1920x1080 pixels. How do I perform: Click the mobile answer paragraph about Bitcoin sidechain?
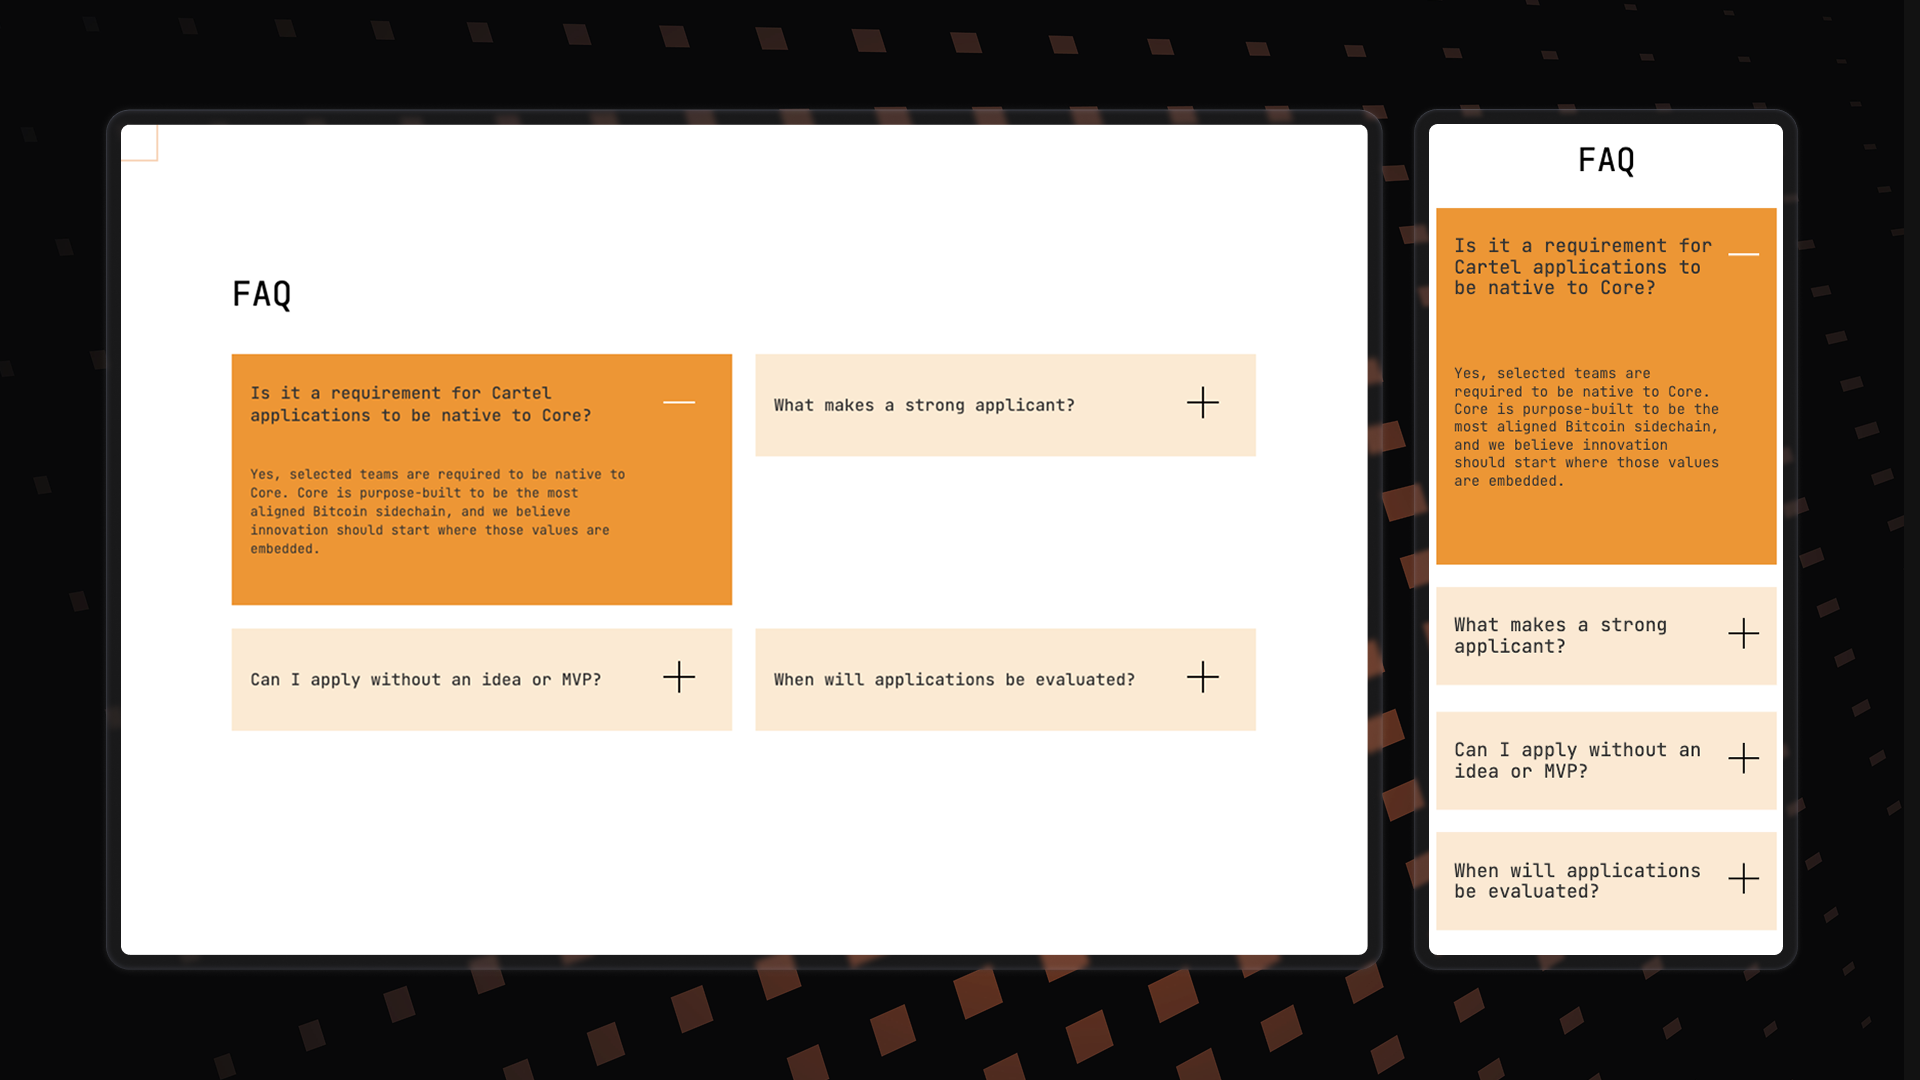pyautogui.click(x=1586, y=427)
